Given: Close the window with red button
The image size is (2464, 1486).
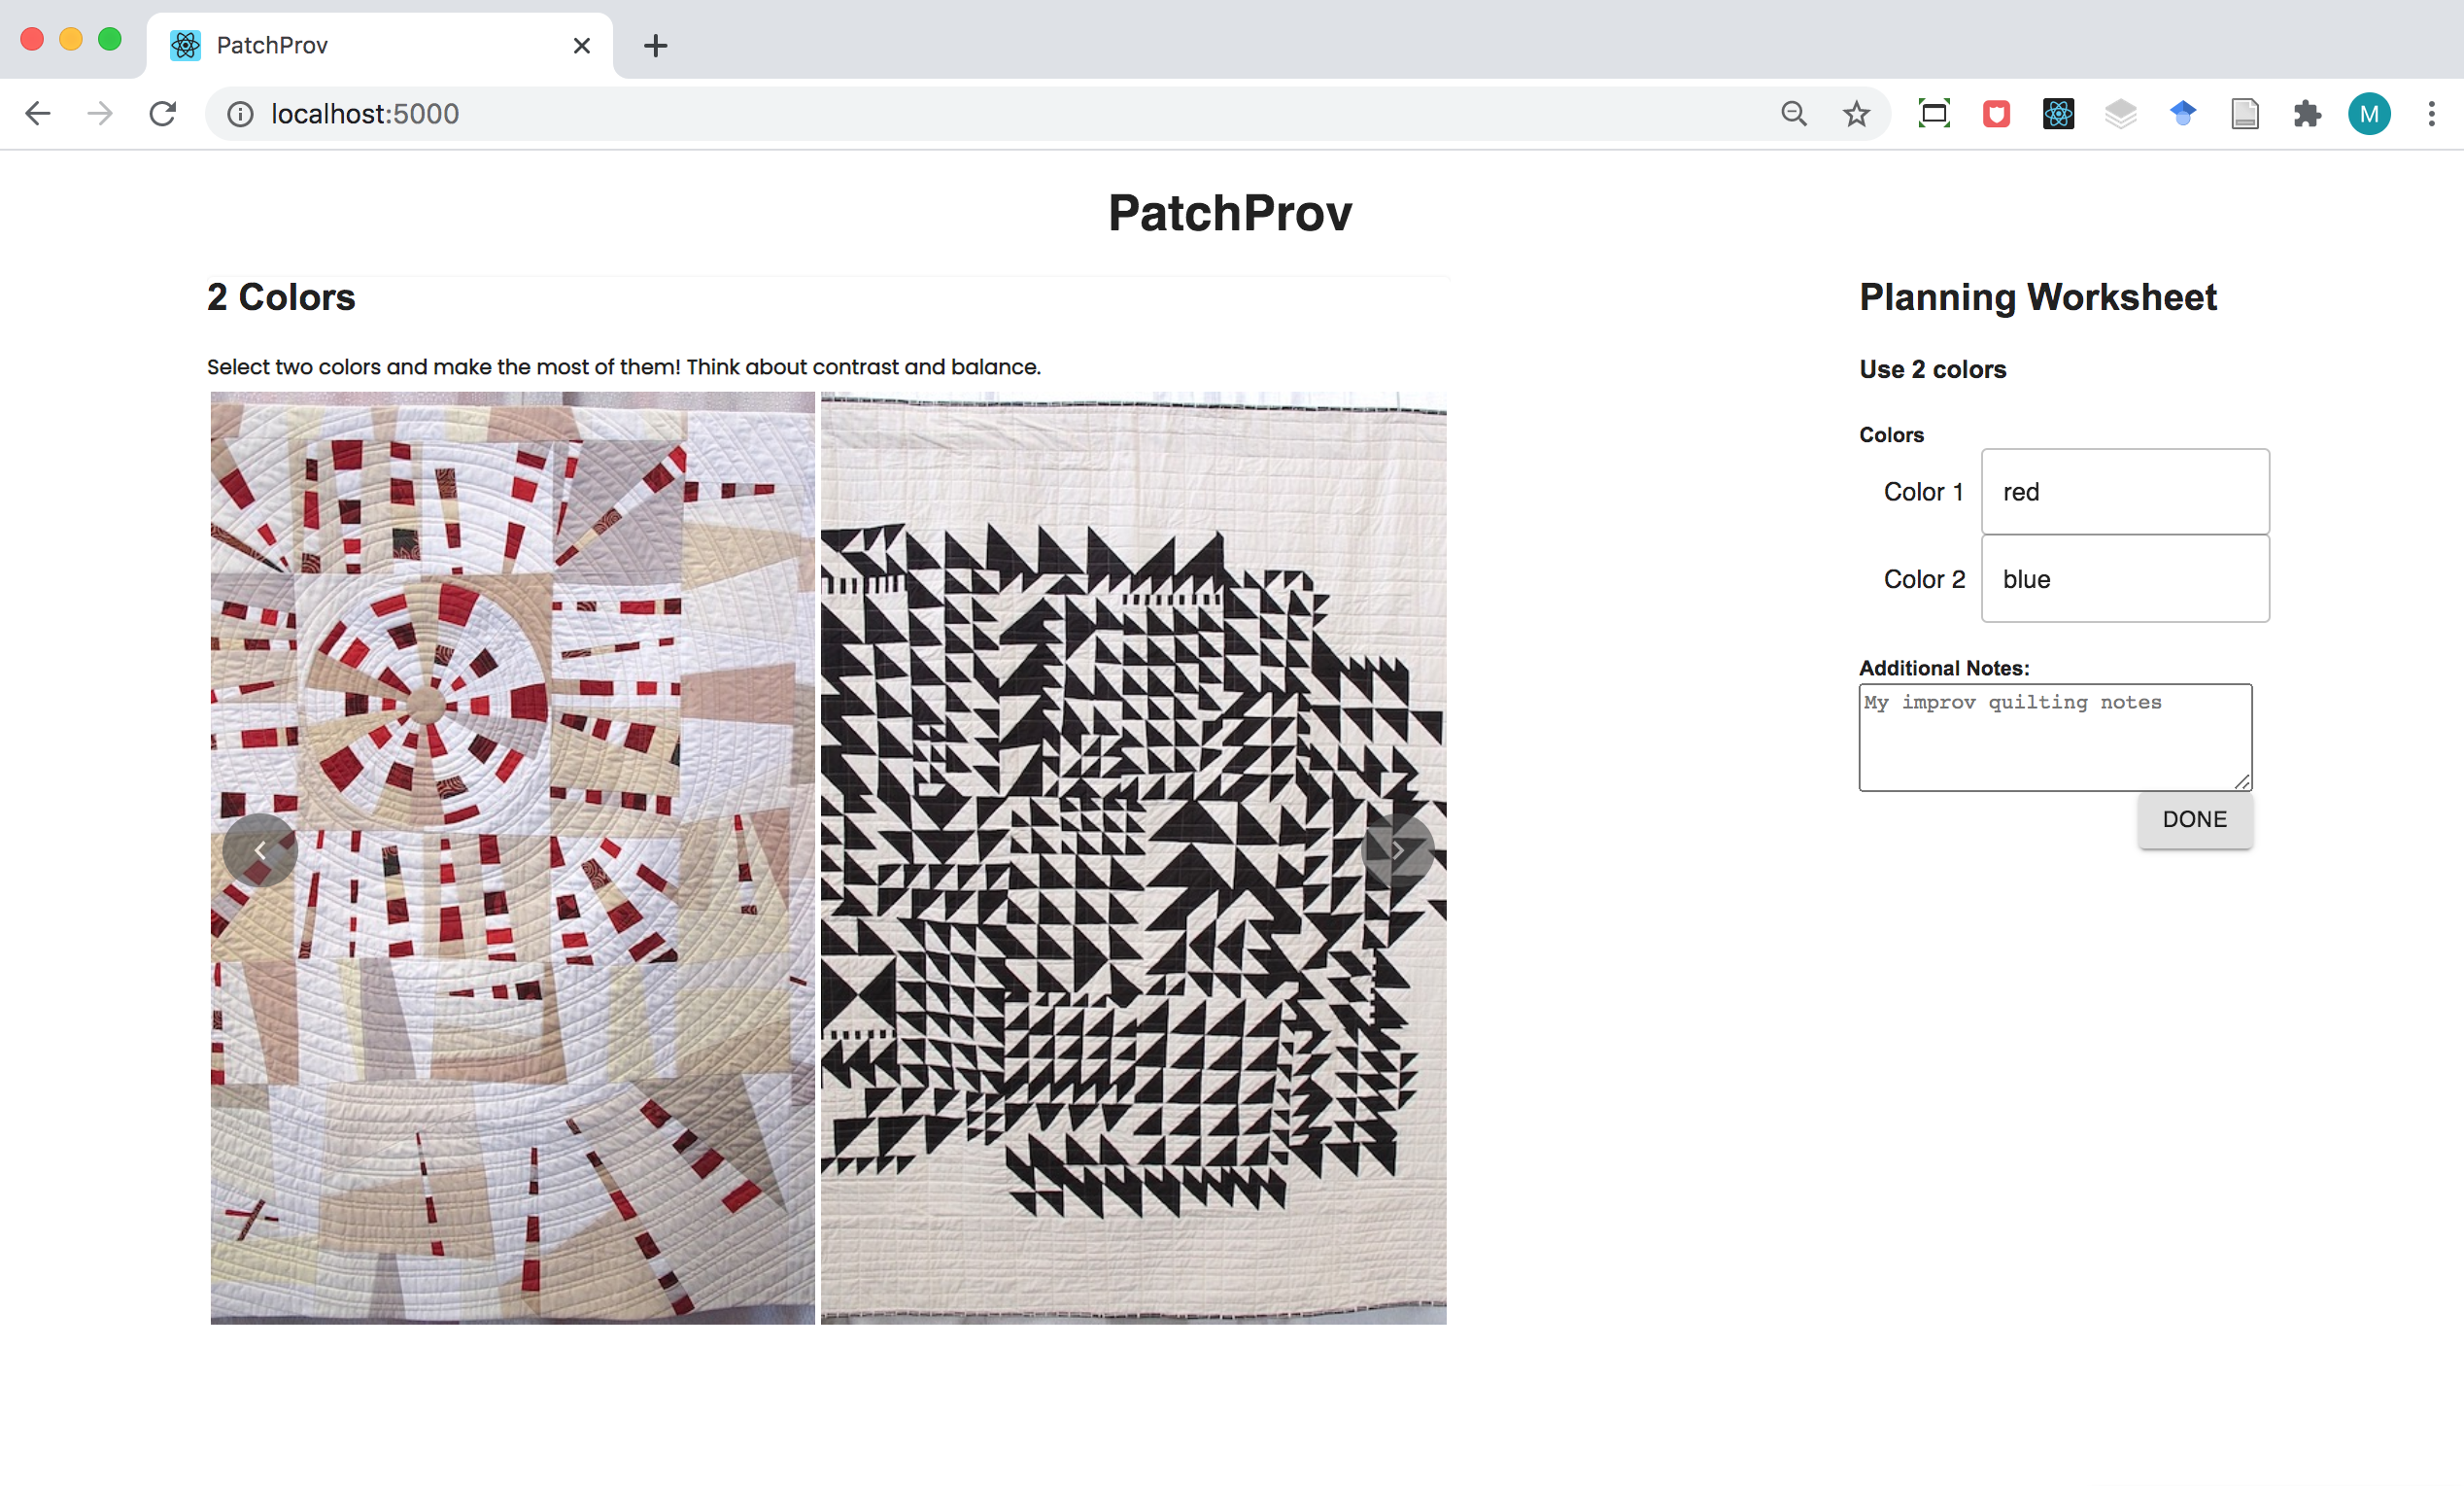Looking at the screenshot, I should tap(32, 39).
